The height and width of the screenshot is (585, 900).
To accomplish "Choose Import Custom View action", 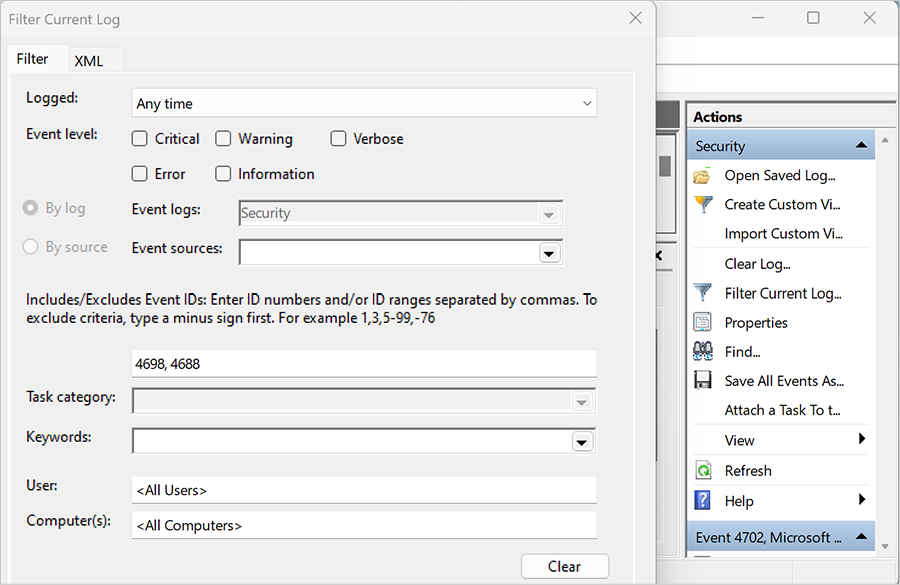I will point(783,234).
